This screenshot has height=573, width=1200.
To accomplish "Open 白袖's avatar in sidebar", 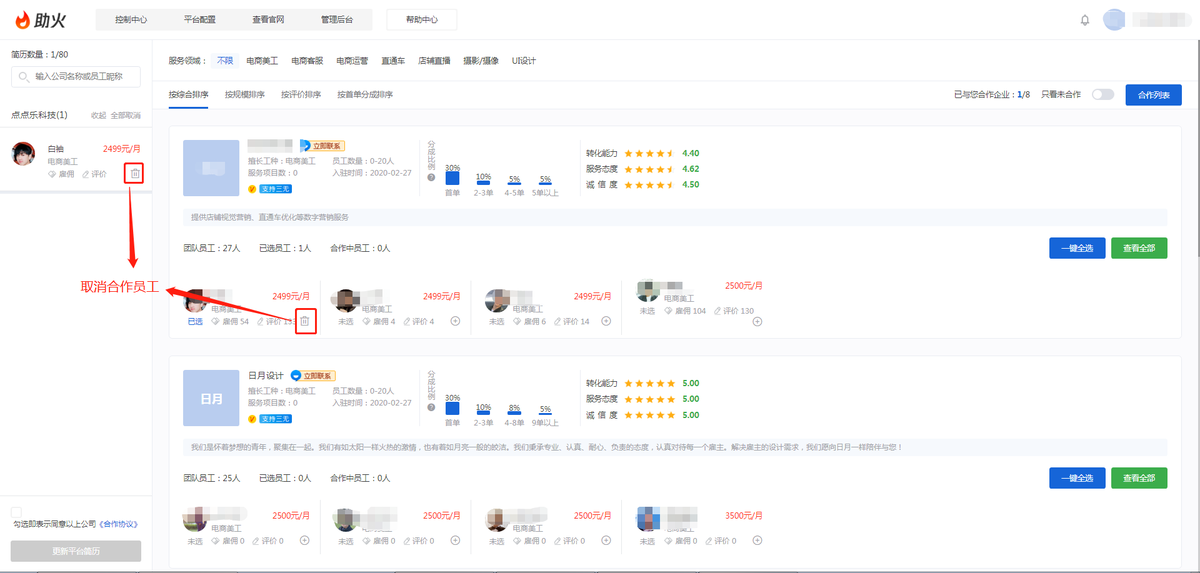I will coord(23,154).
